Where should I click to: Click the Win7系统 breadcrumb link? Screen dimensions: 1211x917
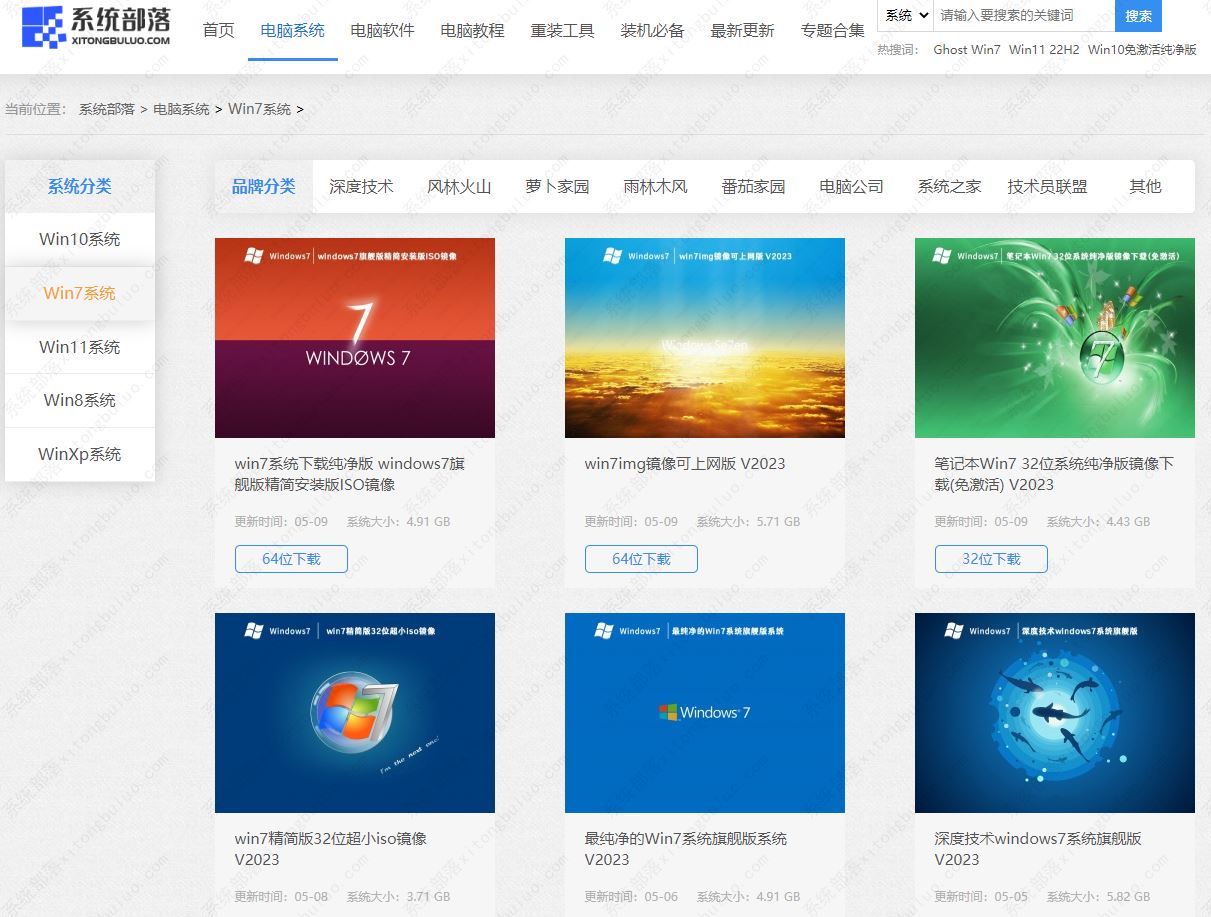[x=260, y=109]
